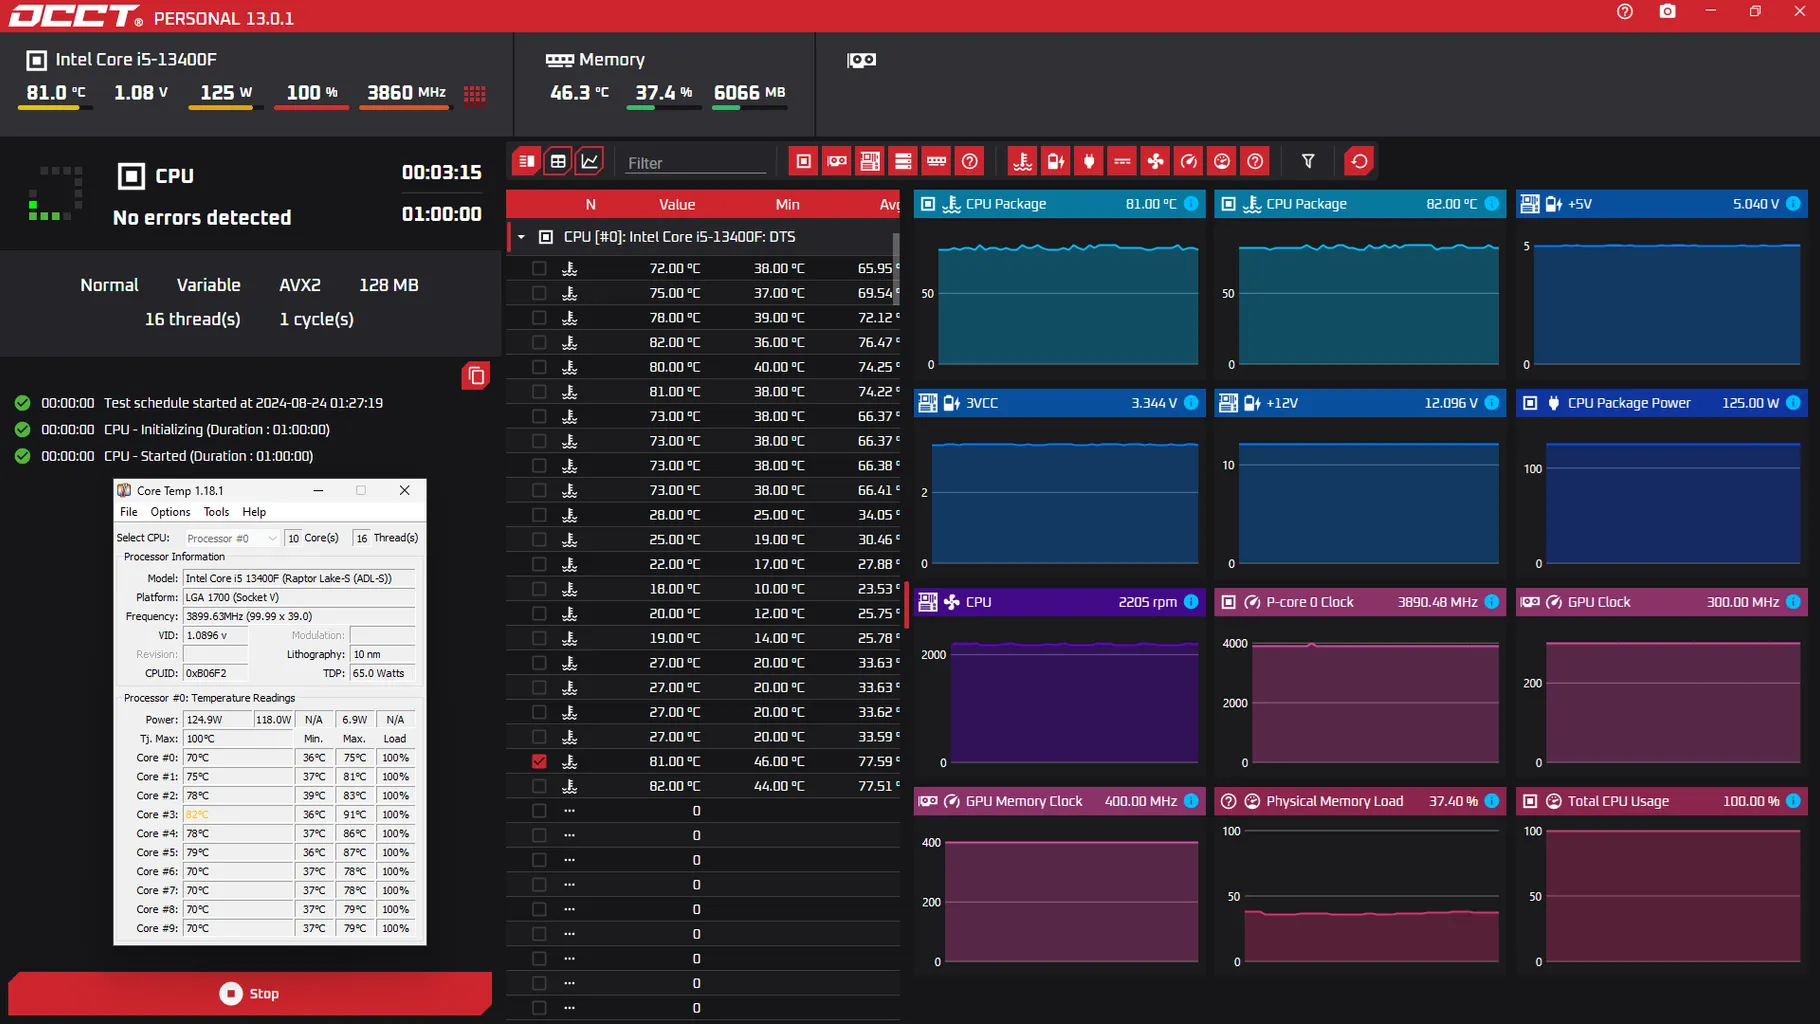Check the 75.00 °C sensor row checkbox

(x=539, y=293)
